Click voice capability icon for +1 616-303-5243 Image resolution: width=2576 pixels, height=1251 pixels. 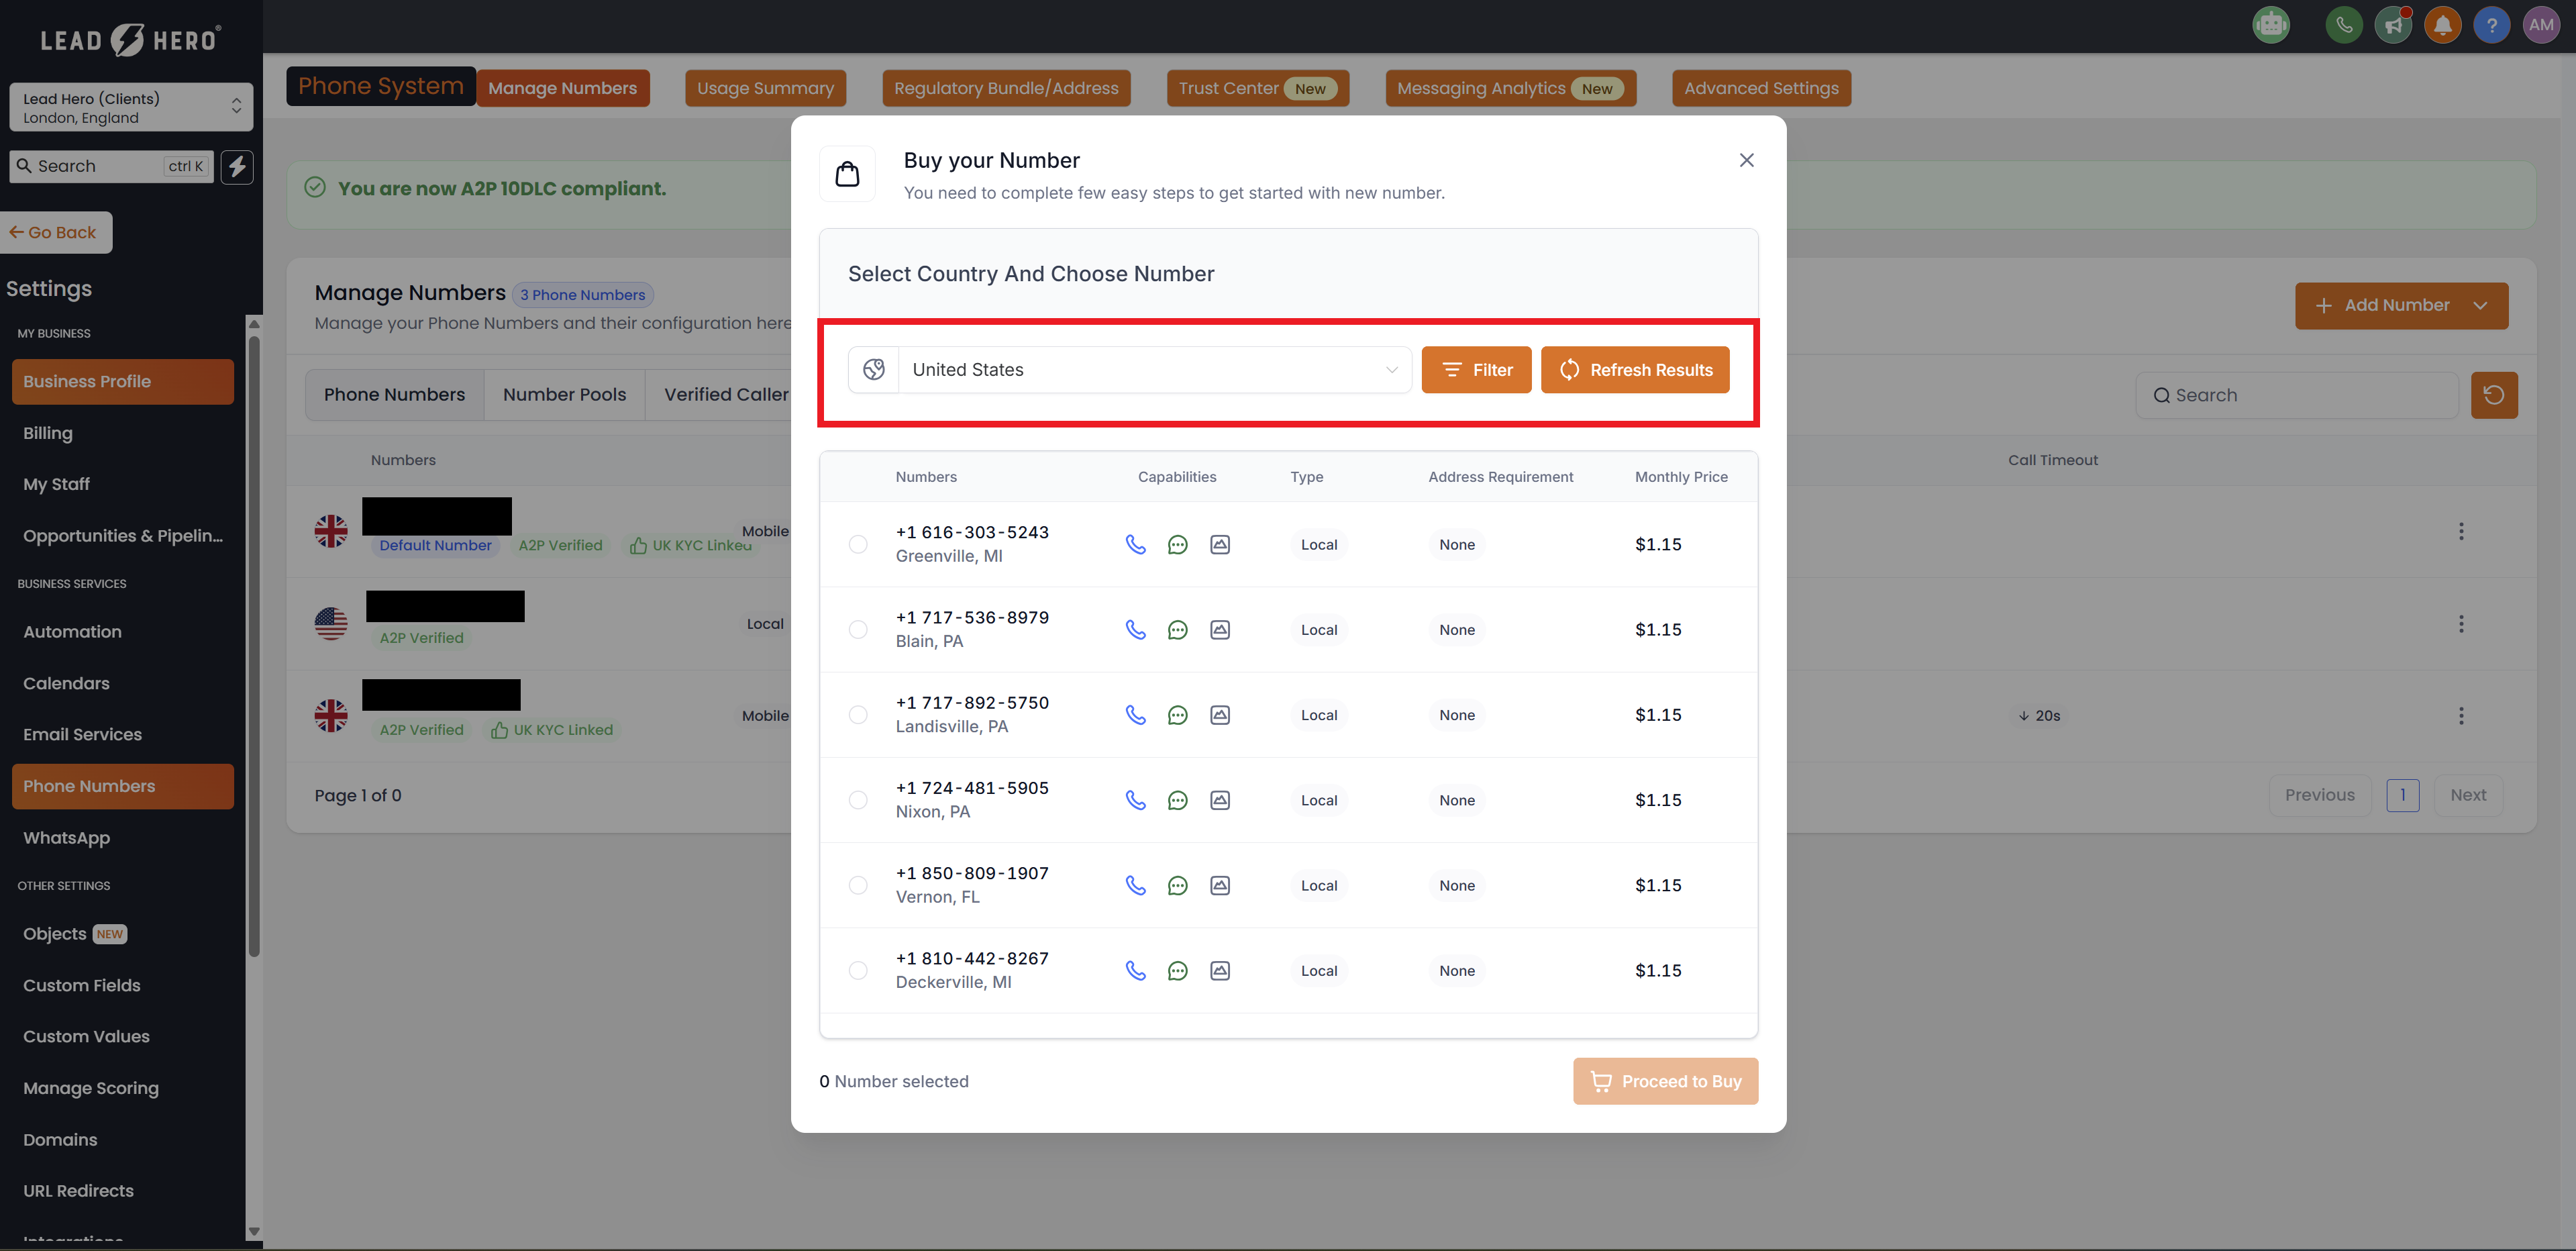click(x=1135, y=544)
